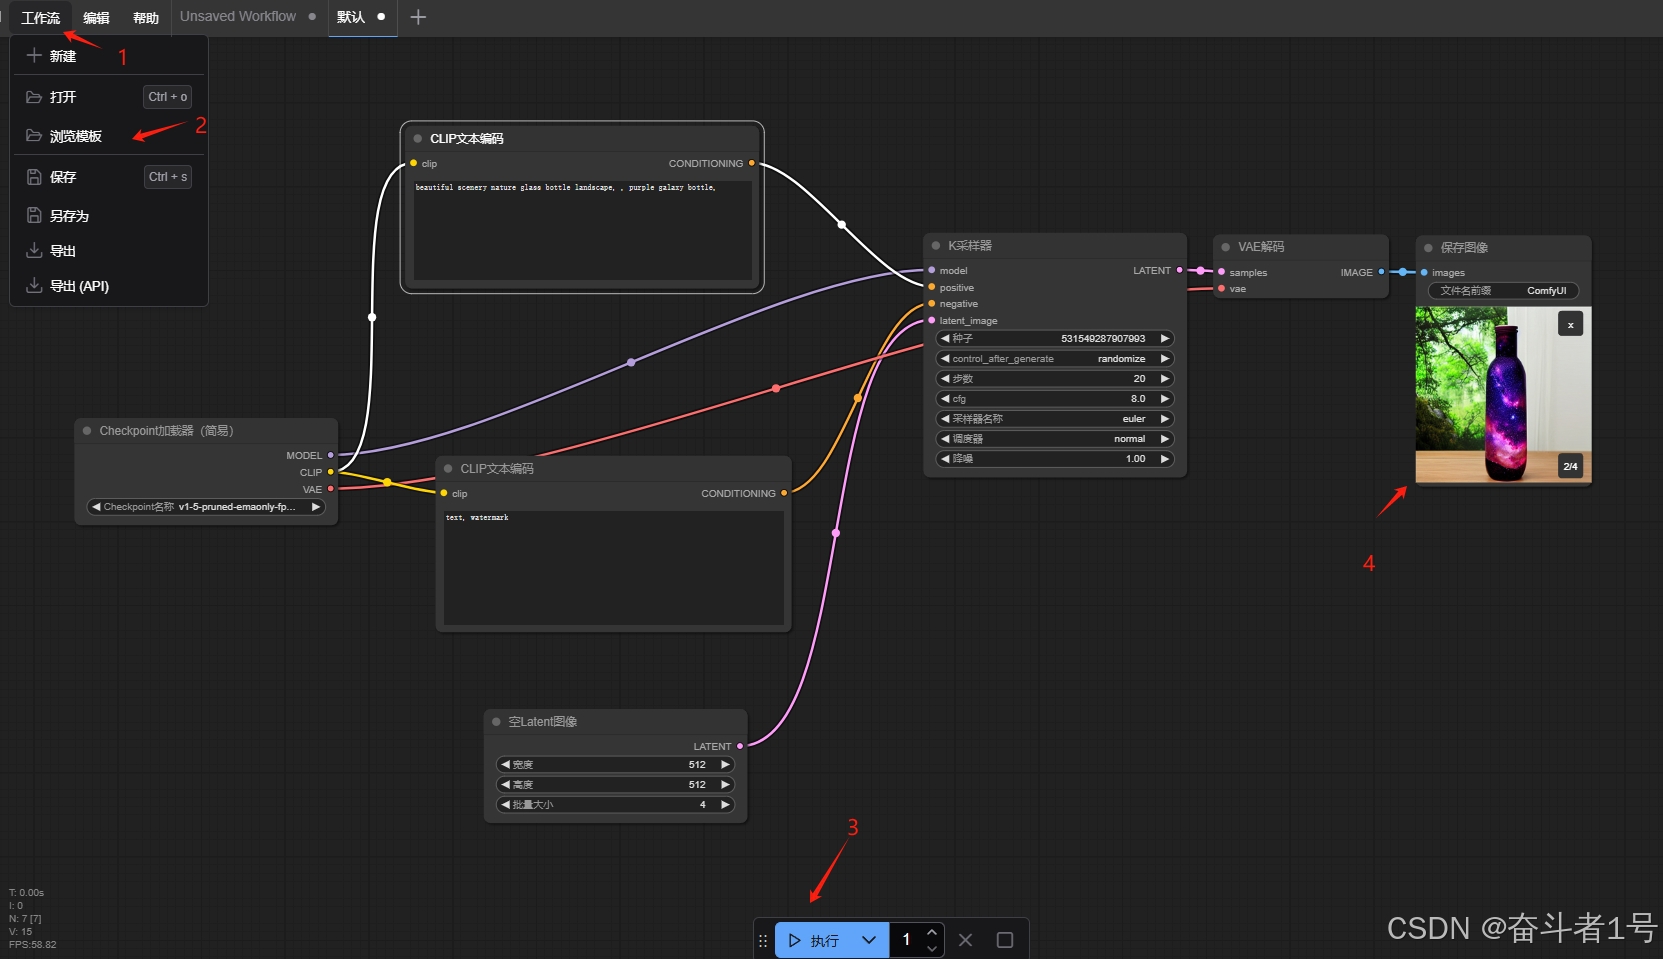Click the 2/4 image counter badge

point(1570,466)
